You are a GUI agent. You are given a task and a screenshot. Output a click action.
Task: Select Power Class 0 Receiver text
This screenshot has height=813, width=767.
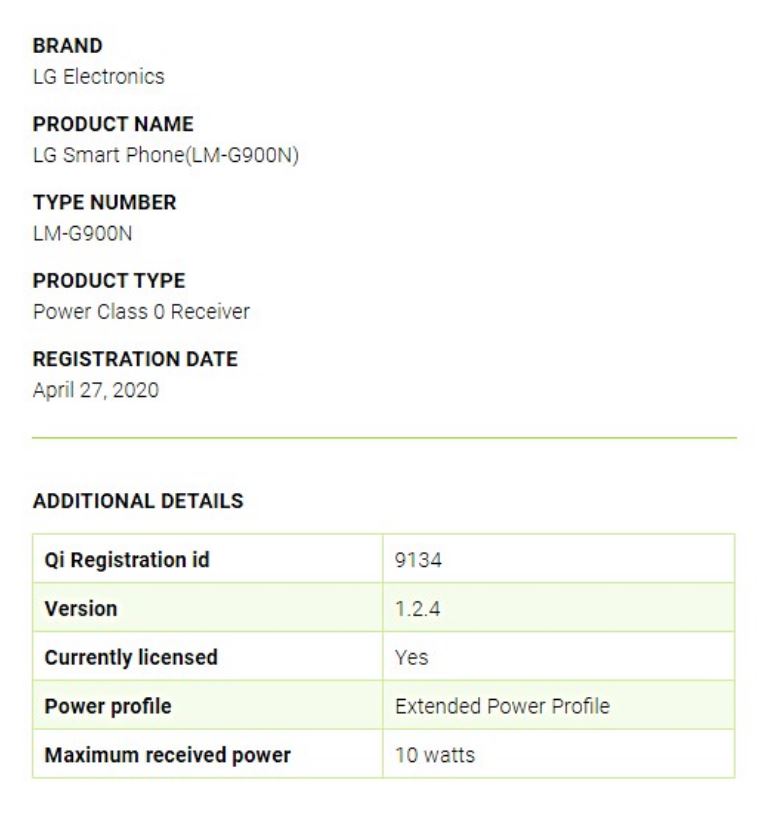(x=141, y=312)
